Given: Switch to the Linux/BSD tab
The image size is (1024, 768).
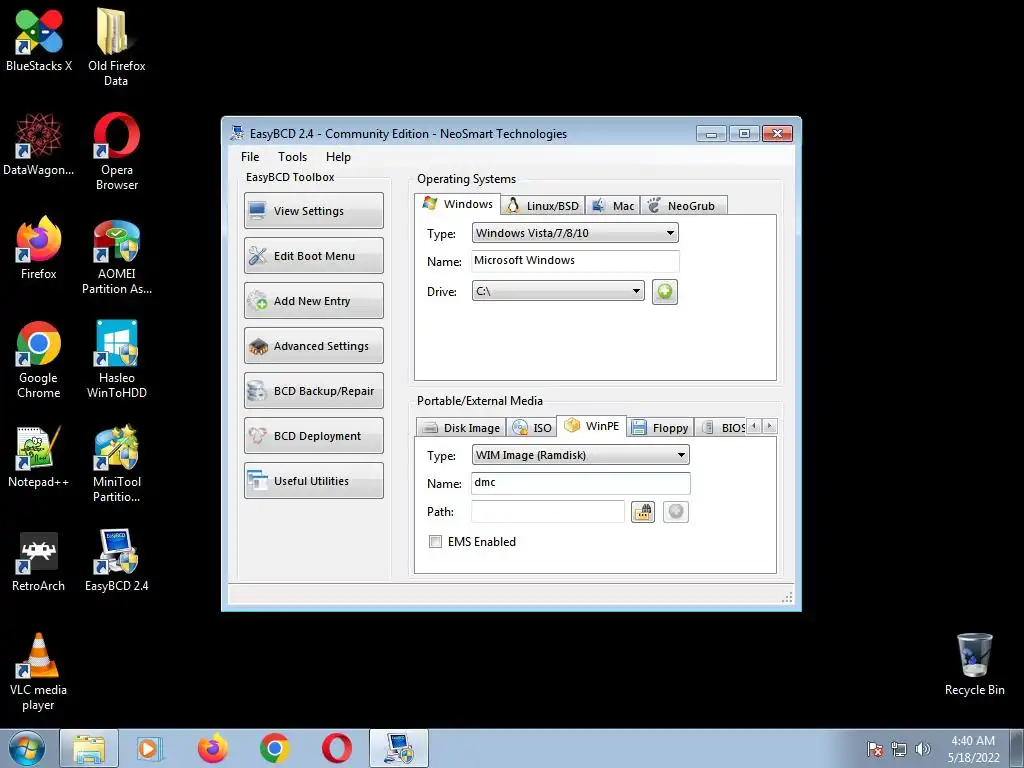Looking at the screenshot, I should [543, 206].
